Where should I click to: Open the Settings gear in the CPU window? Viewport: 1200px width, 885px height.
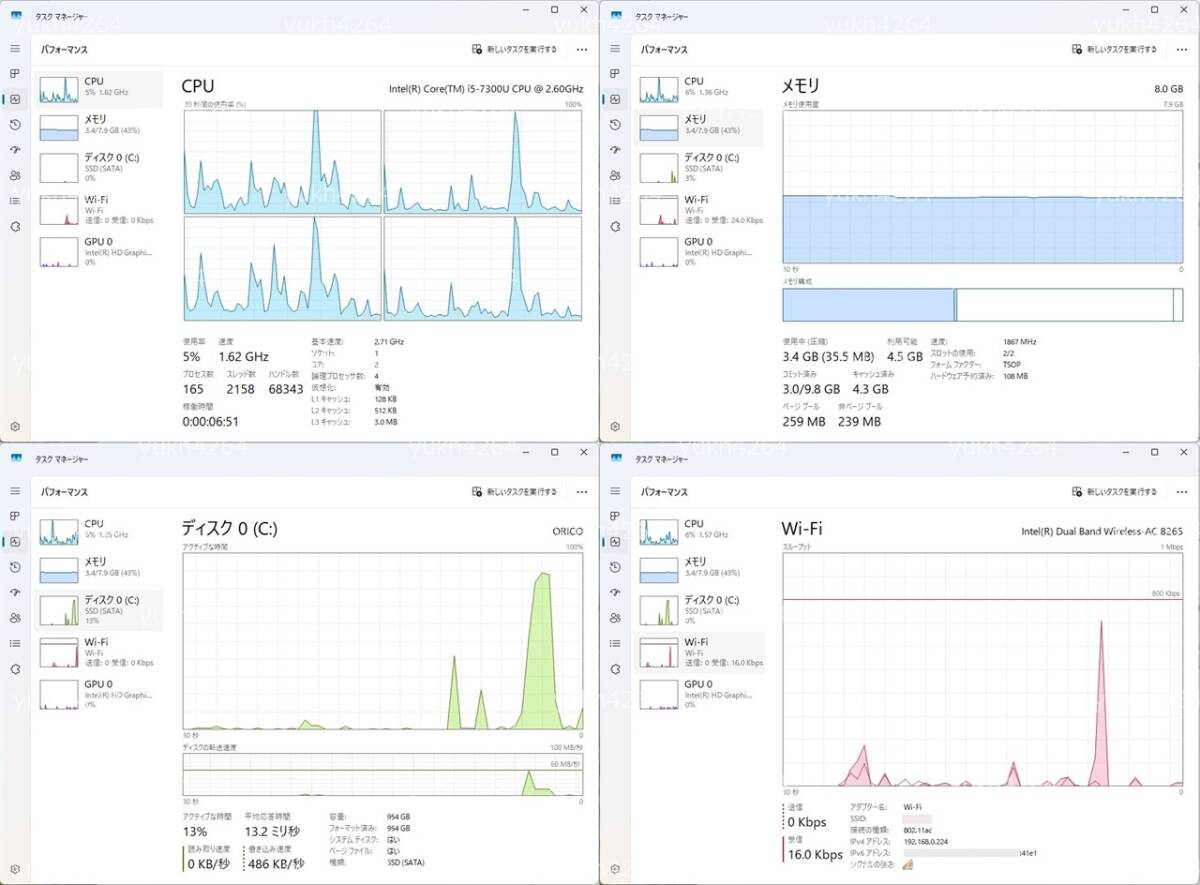click(15, 426)
